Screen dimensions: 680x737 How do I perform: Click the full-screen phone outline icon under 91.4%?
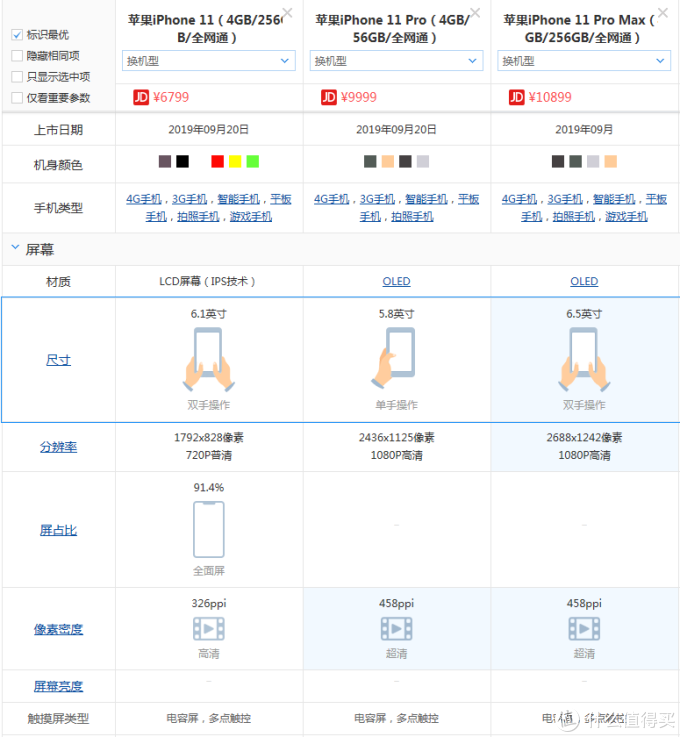point(209,529)
